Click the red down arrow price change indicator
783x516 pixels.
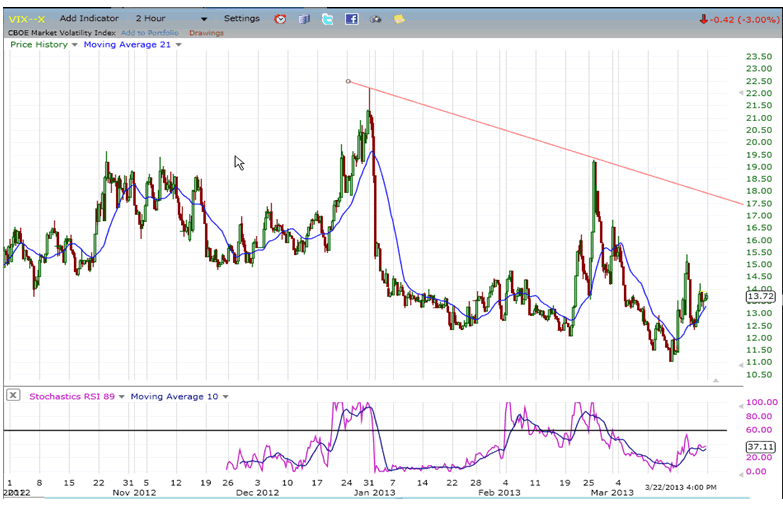tap(703, 19)
